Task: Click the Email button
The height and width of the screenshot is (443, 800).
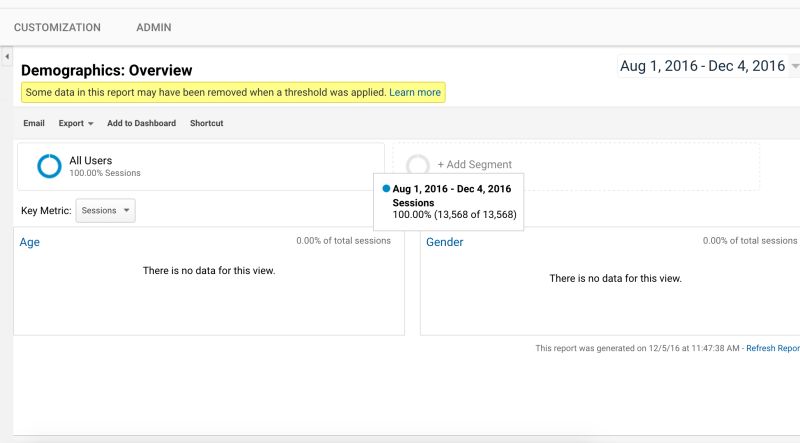Action: click(x=34, y=123)
